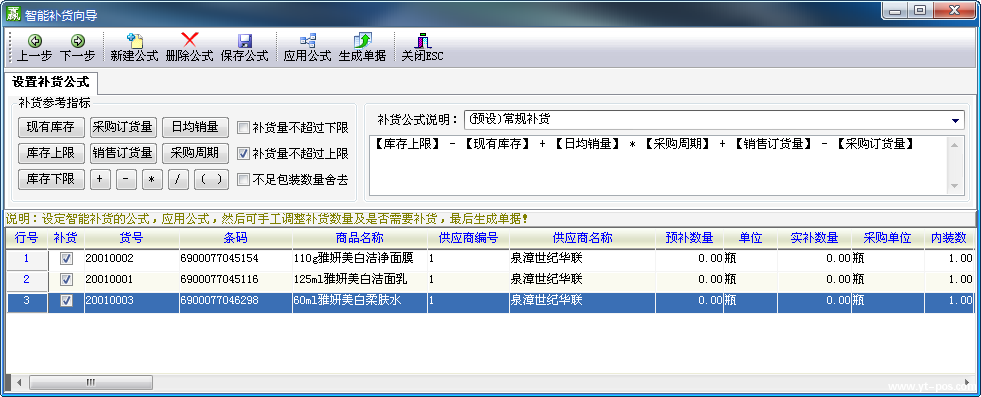
Task: Click 补货 column header
Action: [x=66, y=238]
